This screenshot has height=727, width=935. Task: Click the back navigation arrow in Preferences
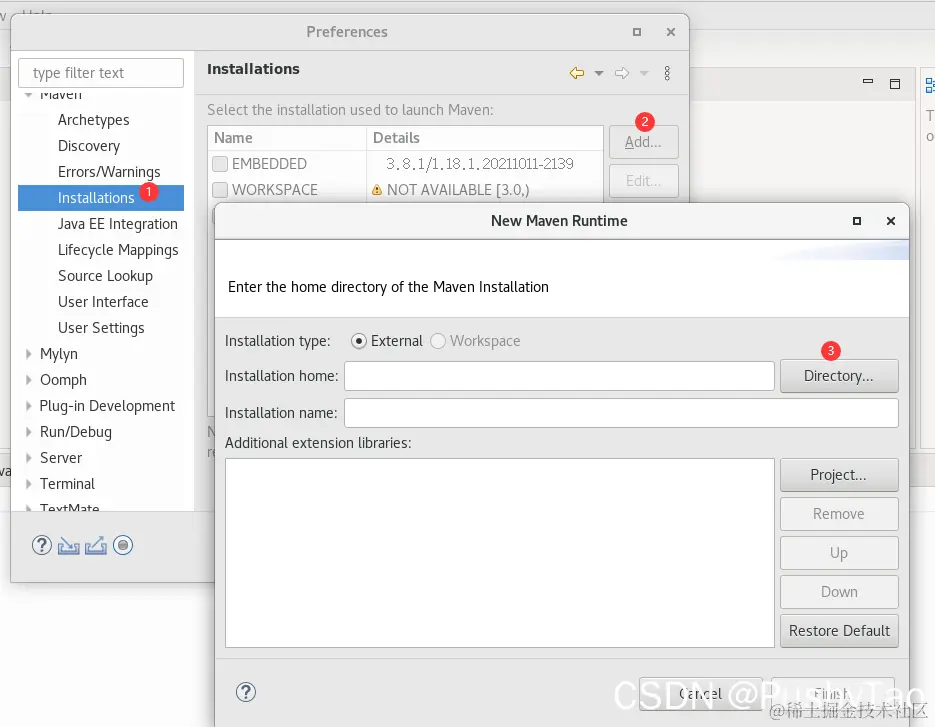coord(577,73)
